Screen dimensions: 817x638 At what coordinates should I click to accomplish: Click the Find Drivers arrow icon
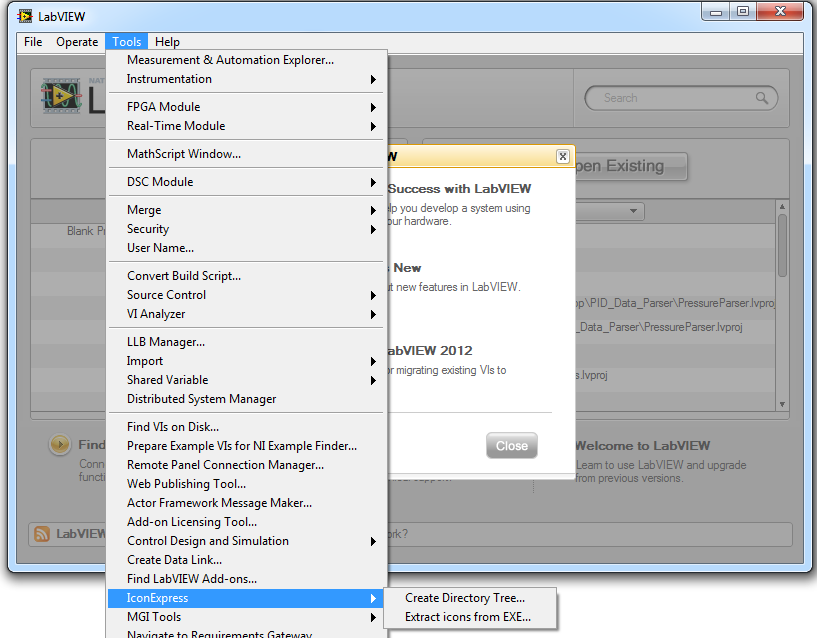60,445
